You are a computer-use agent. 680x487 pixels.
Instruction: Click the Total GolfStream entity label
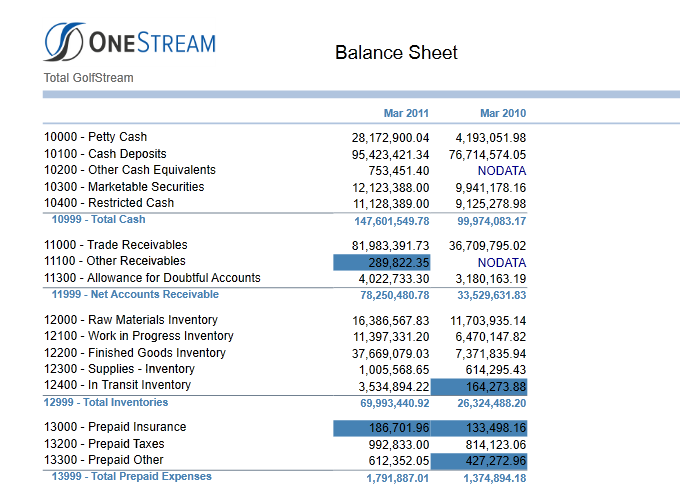point(88,78)
